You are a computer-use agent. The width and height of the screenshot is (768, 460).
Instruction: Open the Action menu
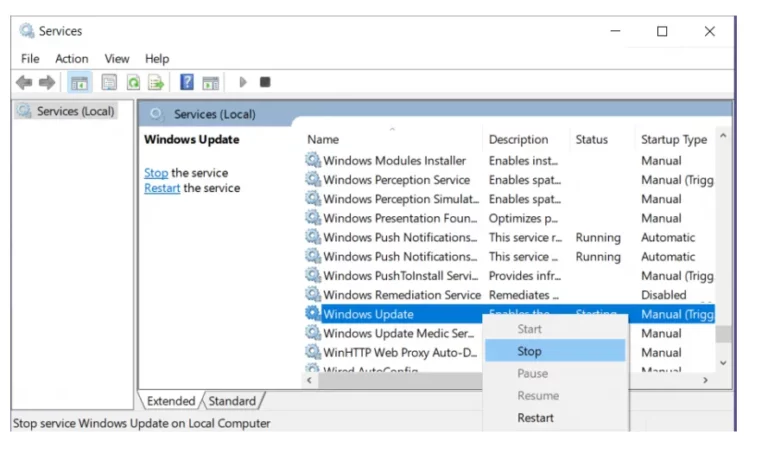[x=72, y=59]
